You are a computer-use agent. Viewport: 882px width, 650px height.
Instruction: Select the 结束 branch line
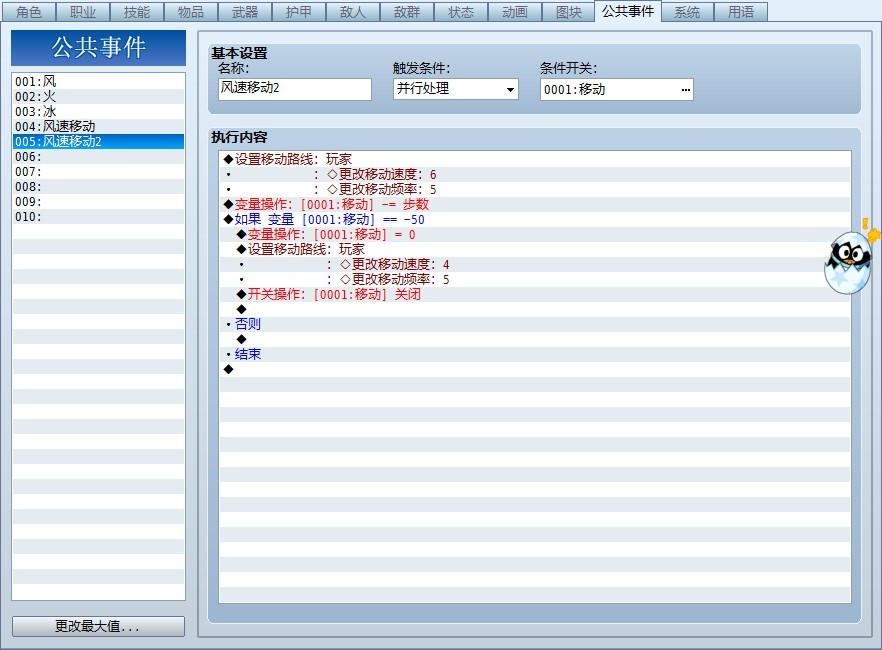click(534, 354)
